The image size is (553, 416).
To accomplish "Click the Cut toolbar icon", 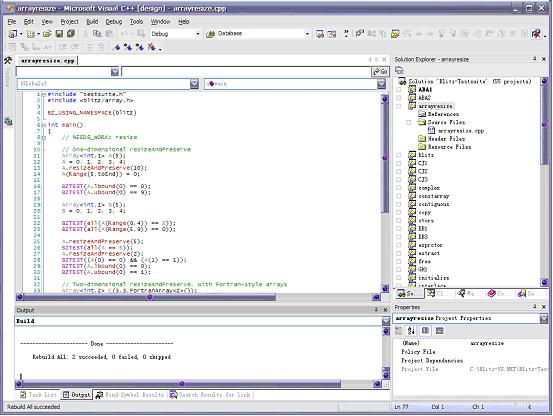I will 86,34.
